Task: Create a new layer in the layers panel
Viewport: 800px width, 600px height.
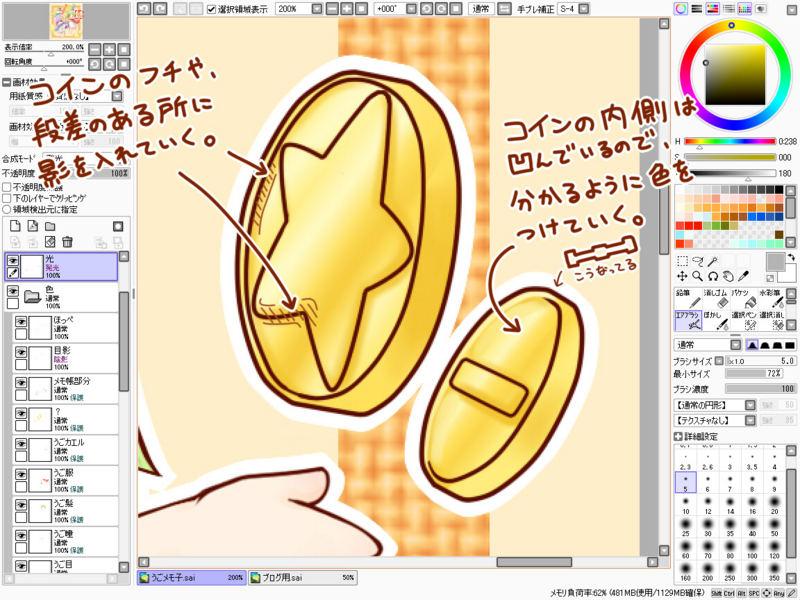Action: (x=17, y=226)
